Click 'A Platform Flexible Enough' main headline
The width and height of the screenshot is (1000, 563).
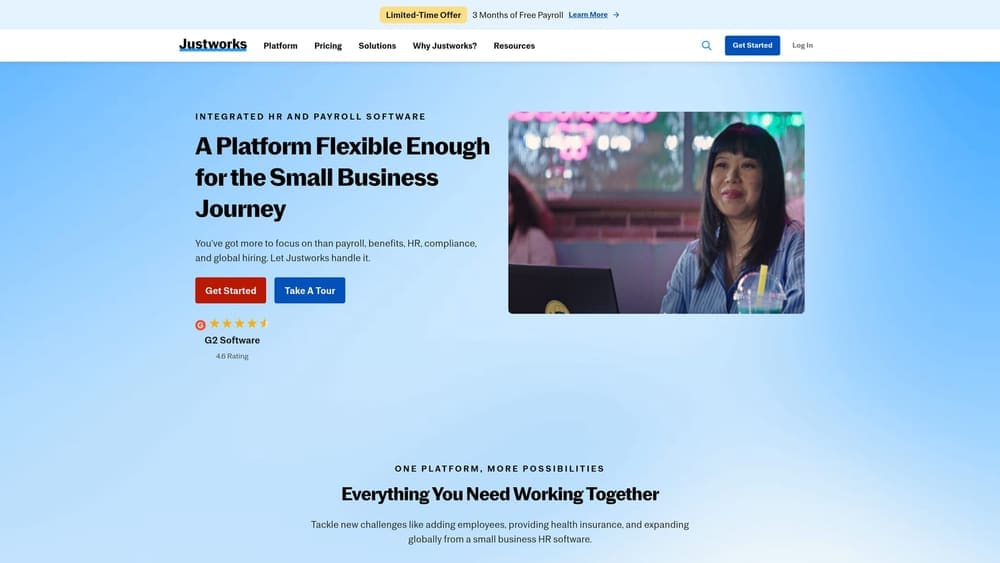(x=343, y=177)
